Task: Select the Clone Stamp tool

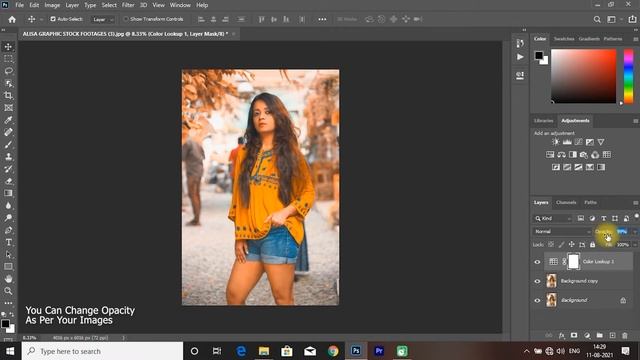Action: click(x=8, y=157)
